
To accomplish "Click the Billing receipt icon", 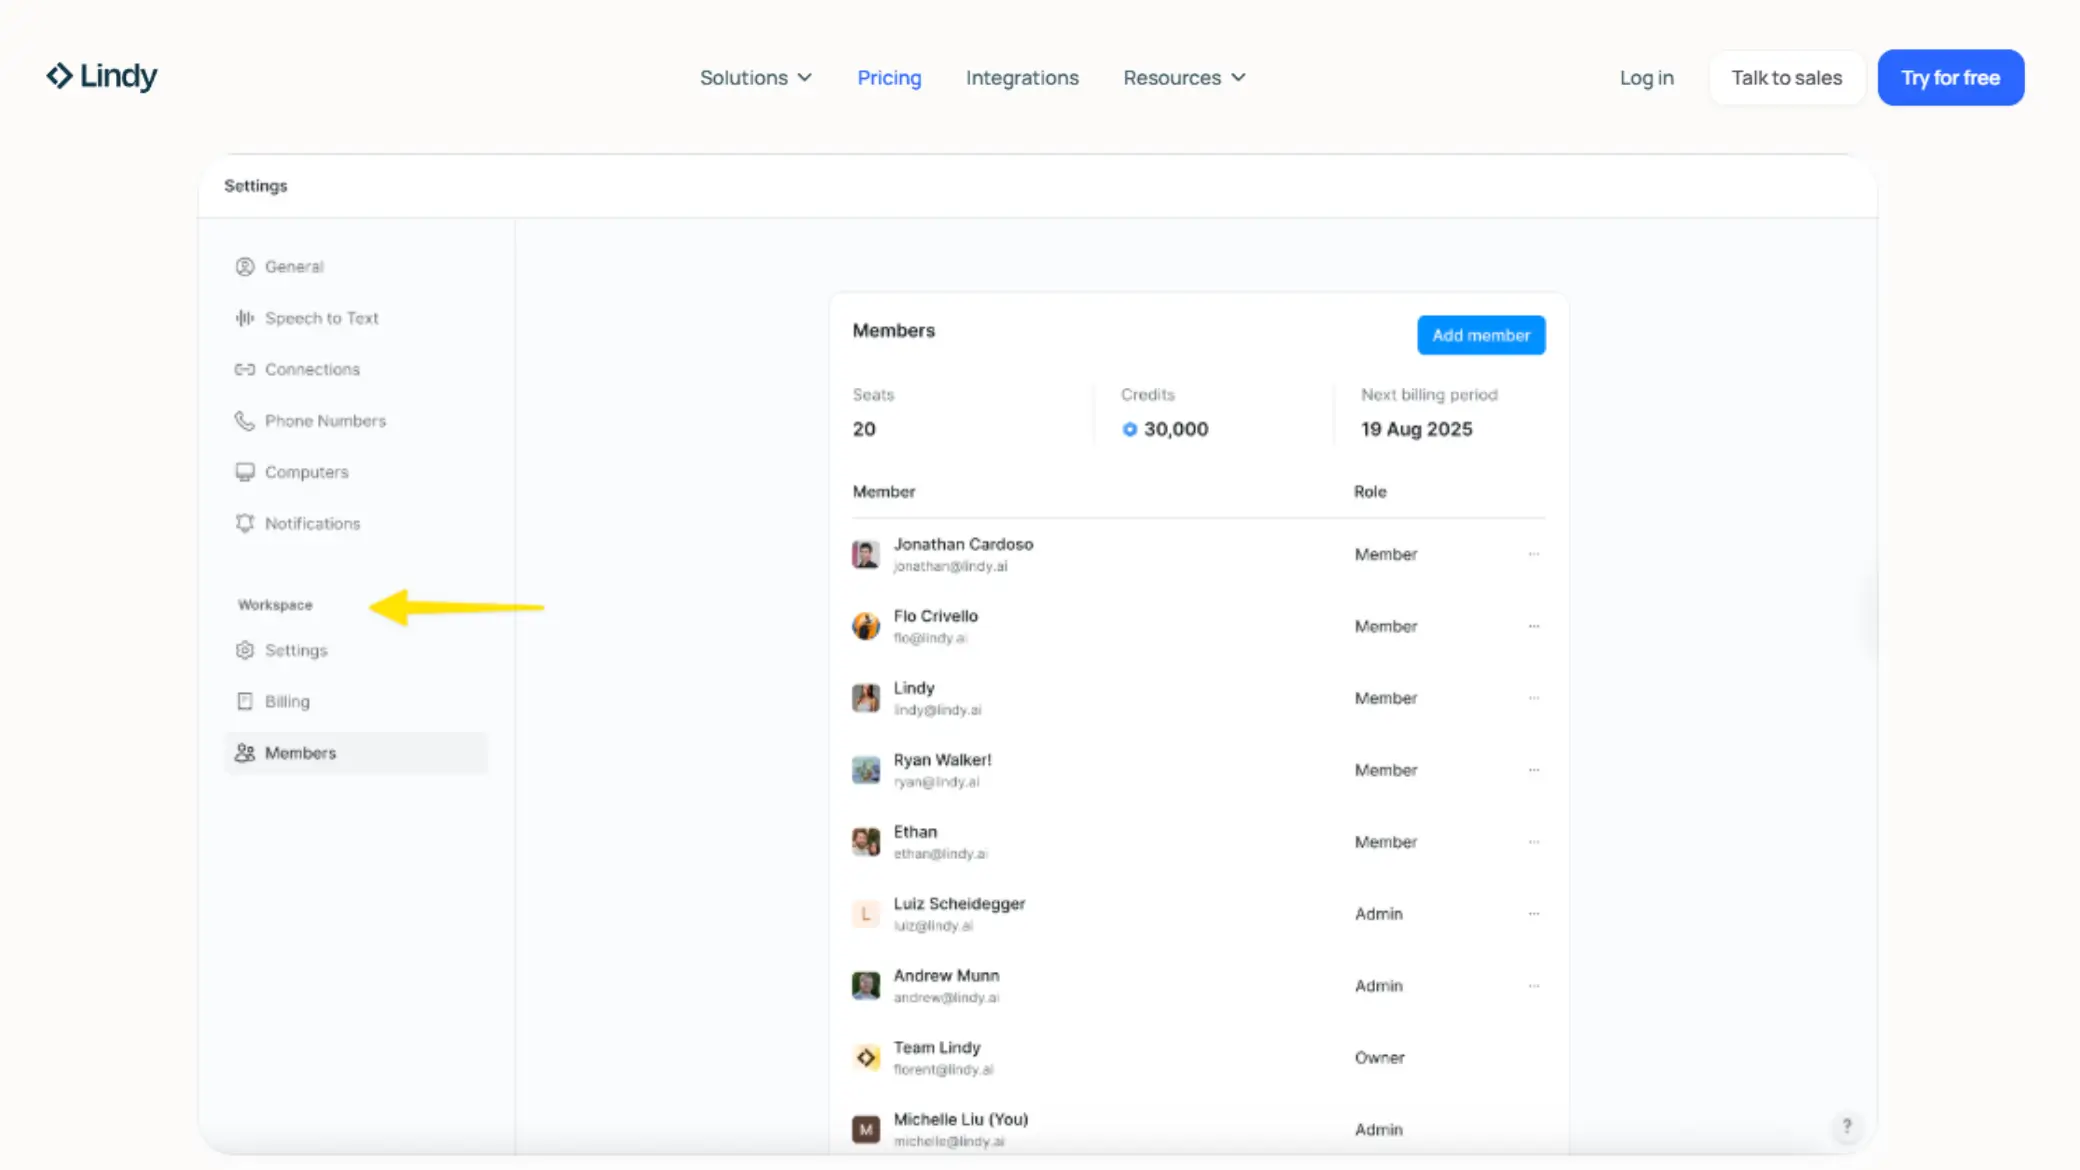I will tap(245, 701).
